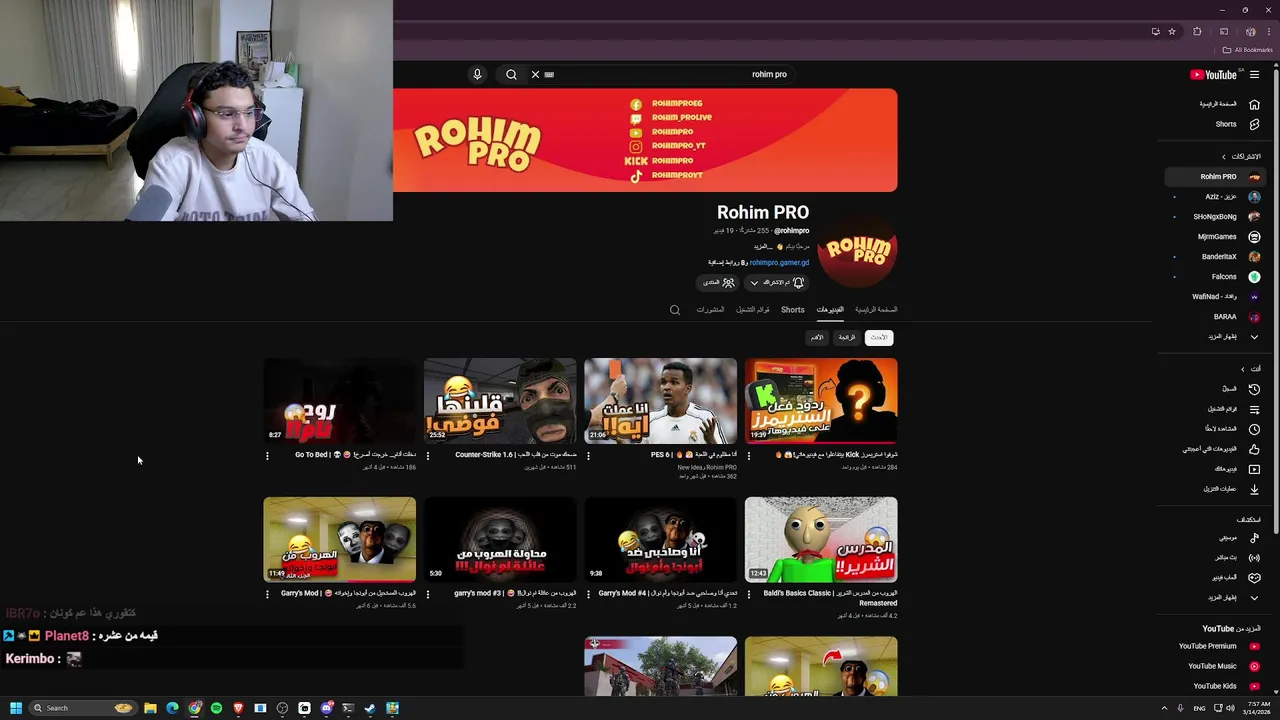
Task: Click the YouTube logo
Action: pos(1214,74)
